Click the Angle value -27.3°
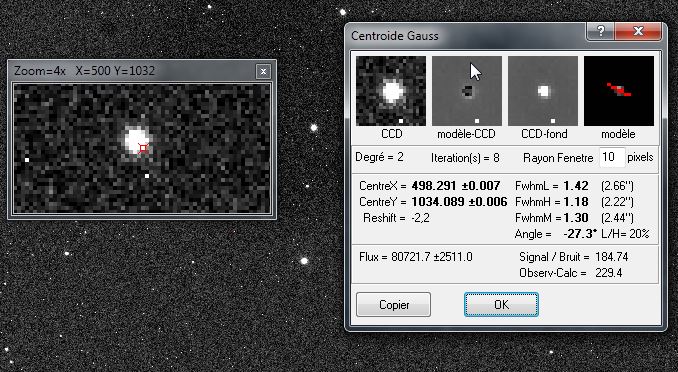 click(x=580, y=234)
